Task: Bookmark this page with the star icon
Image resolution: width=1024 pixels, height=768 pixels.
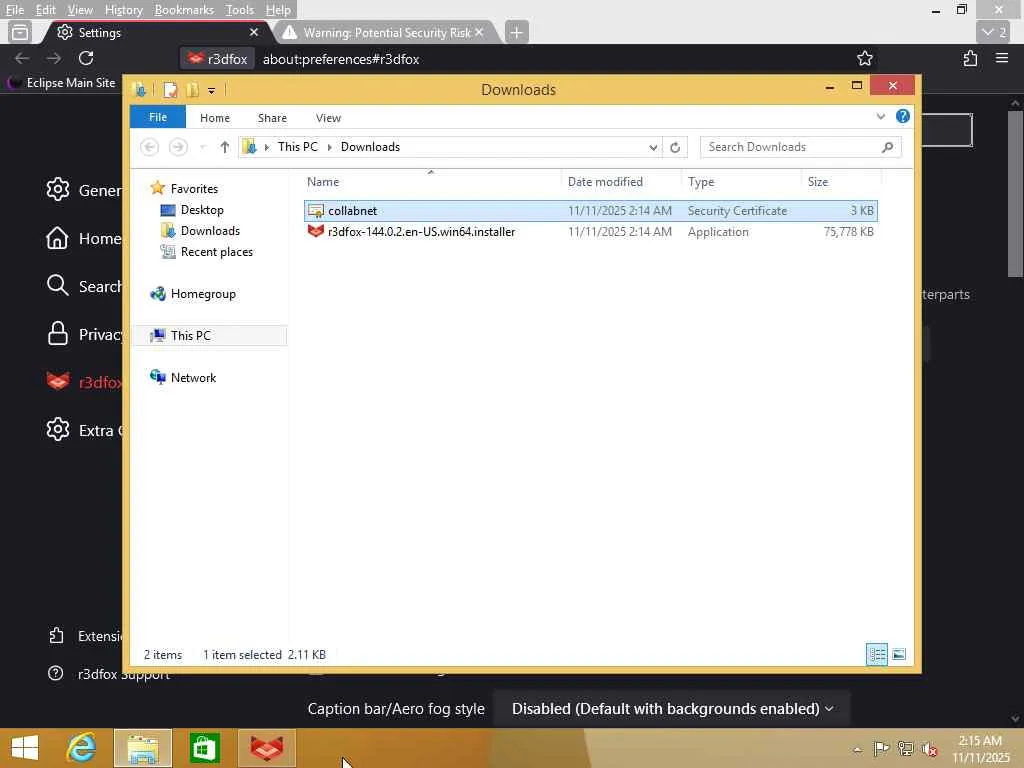Action: click(865, 58)
